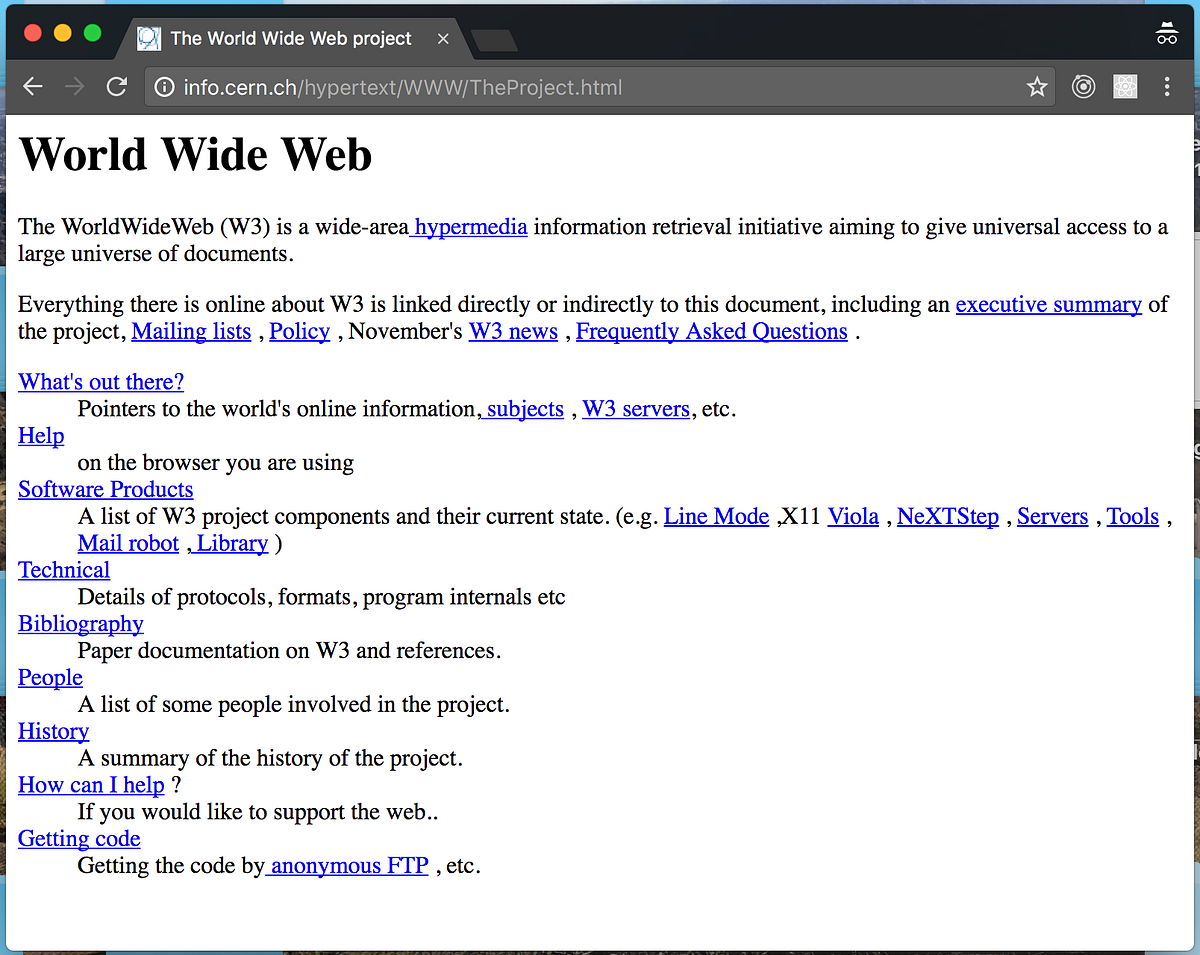Click the forward navigation arrow
Image resolution: width=1200 pixels, height=955 pixels.
click(74, 86)
